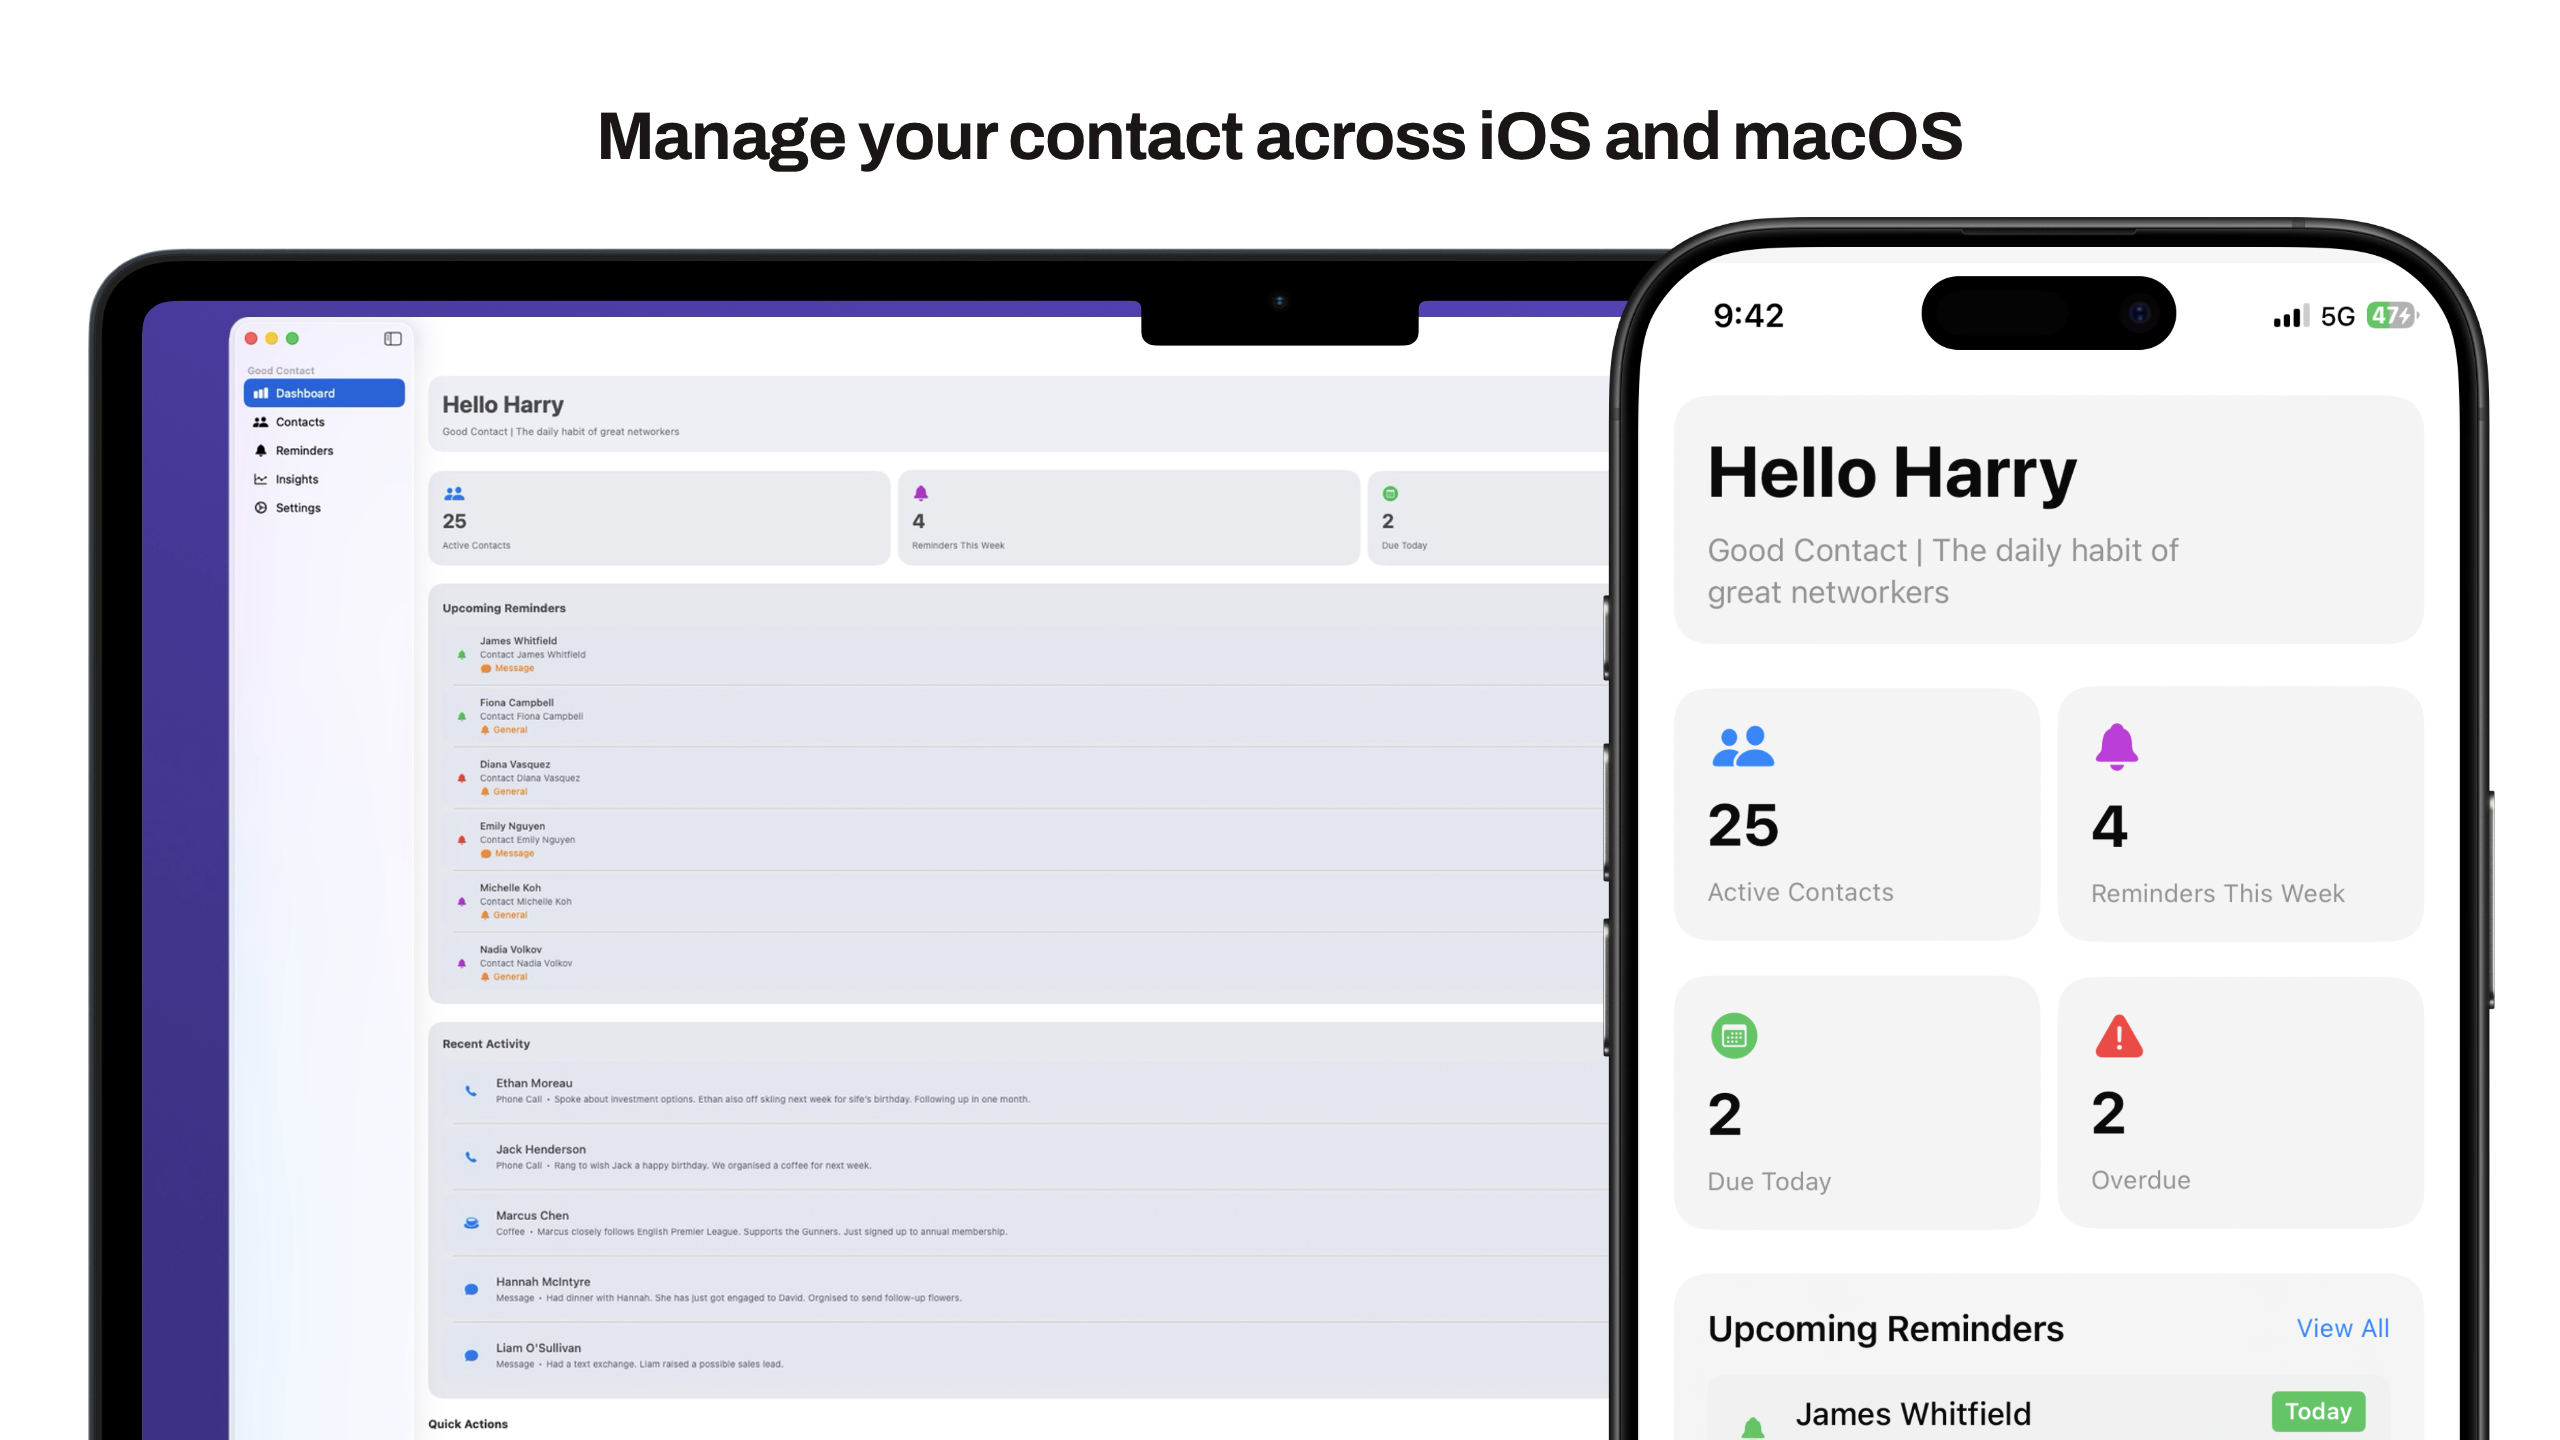Click the phone icon beside Ethan Moreau
Image resolution: width=2560 pixels, height=1440 pixels.
[x=470, y=1092]
